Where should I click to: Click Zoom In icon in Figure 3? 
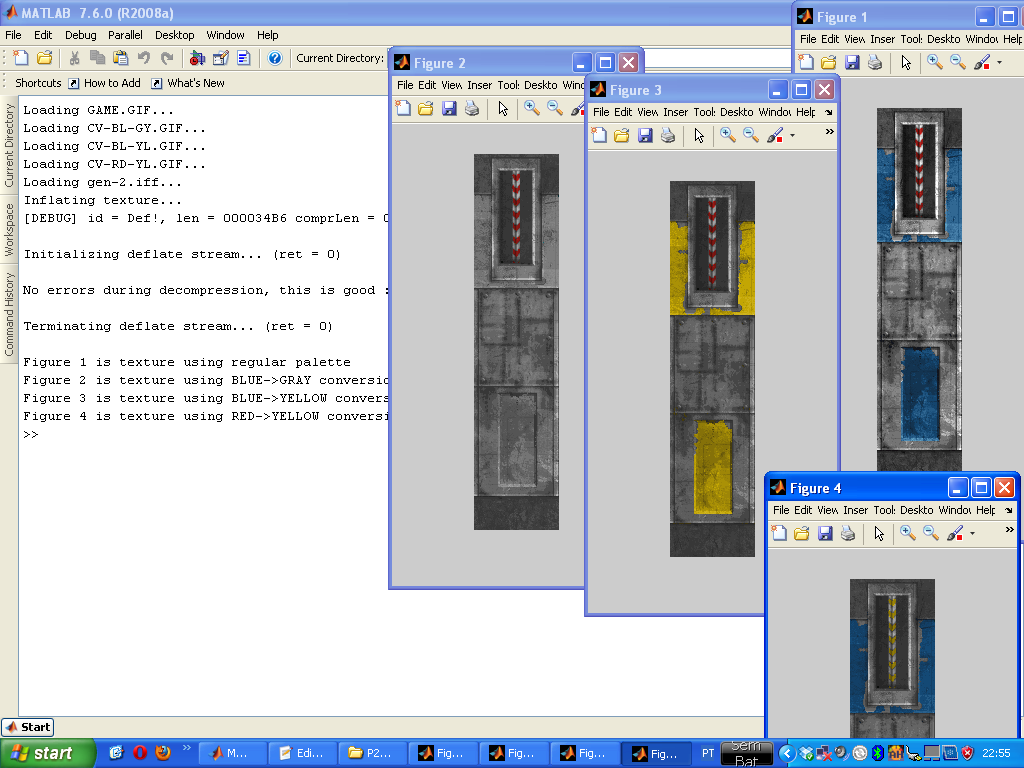point(728,135)
